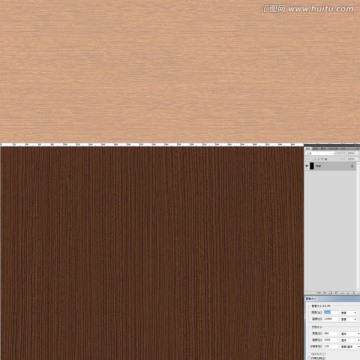Enable the lock all icon in Layers panel
360x360 pixels.
point(326,159)
